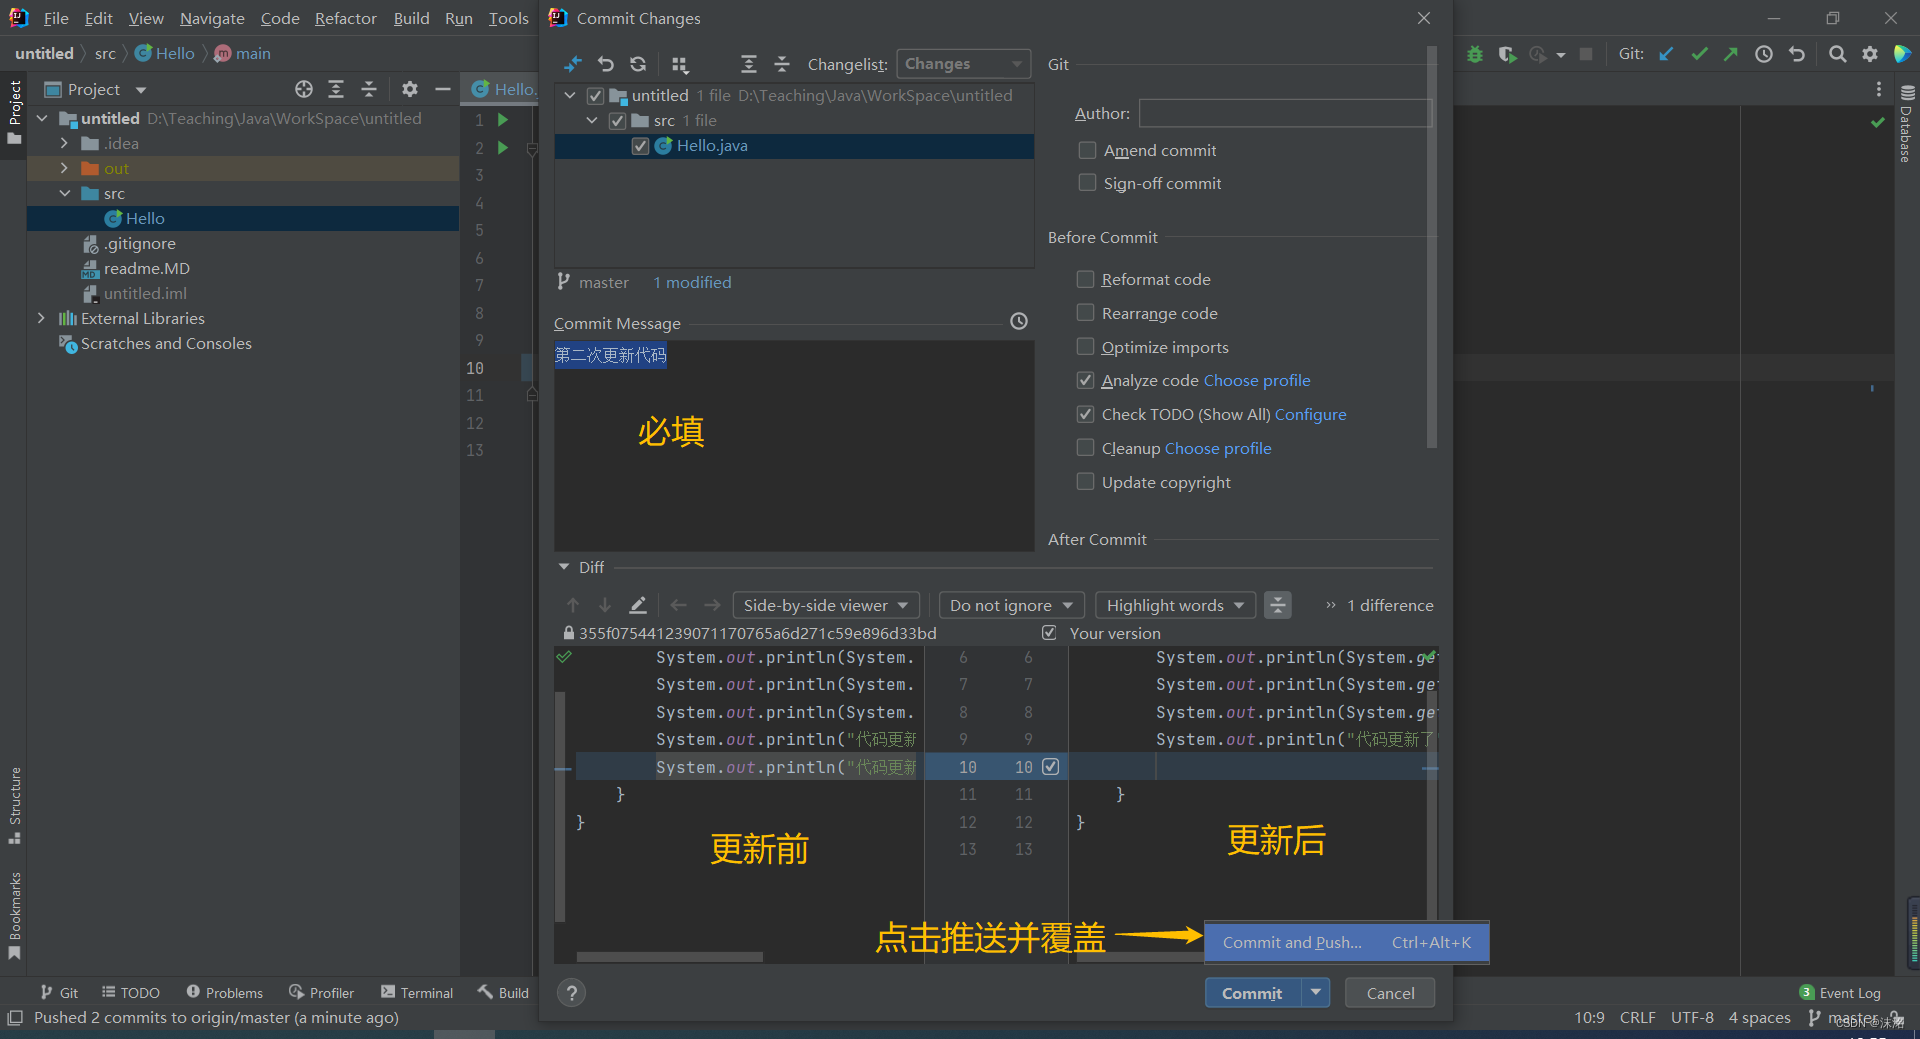Open Terminal tool window tab
This screenshot has width=1920, height=1039.
point(417,993)
